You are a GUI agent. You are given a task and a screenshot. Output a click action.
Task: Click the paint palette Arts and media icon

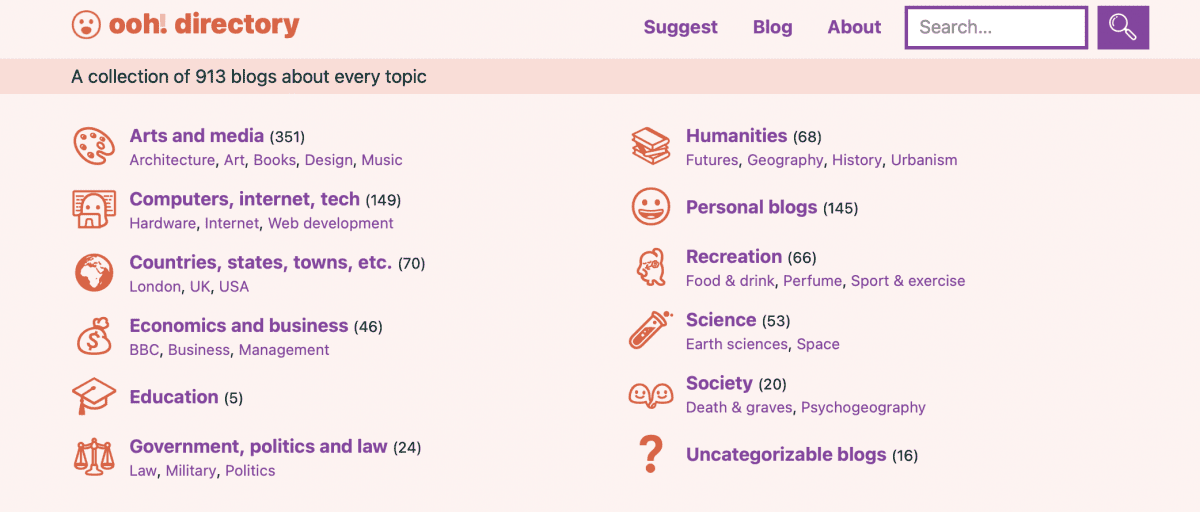(94, 146)
